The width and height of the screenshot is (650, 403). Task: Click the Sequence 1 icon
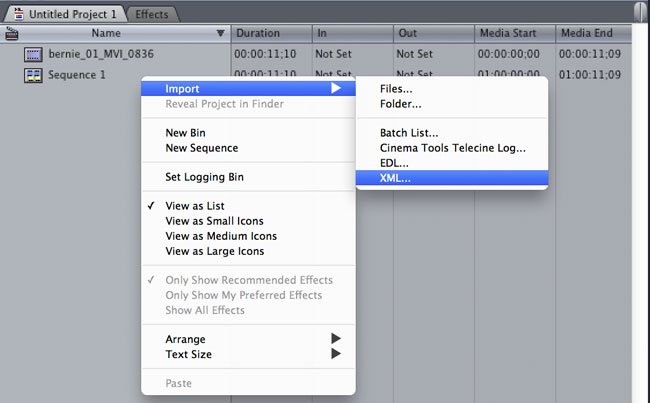[33, 75]
